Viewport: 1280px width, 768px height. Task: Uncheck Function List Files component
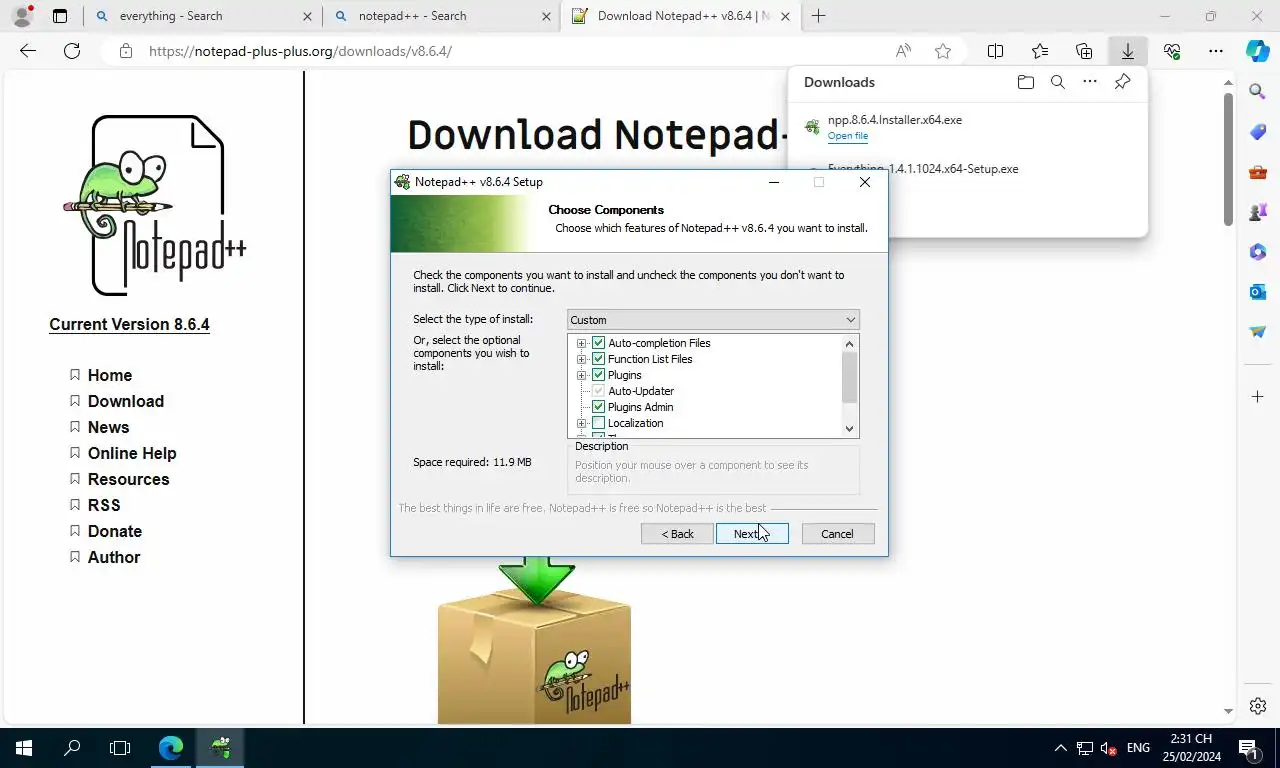599,359
